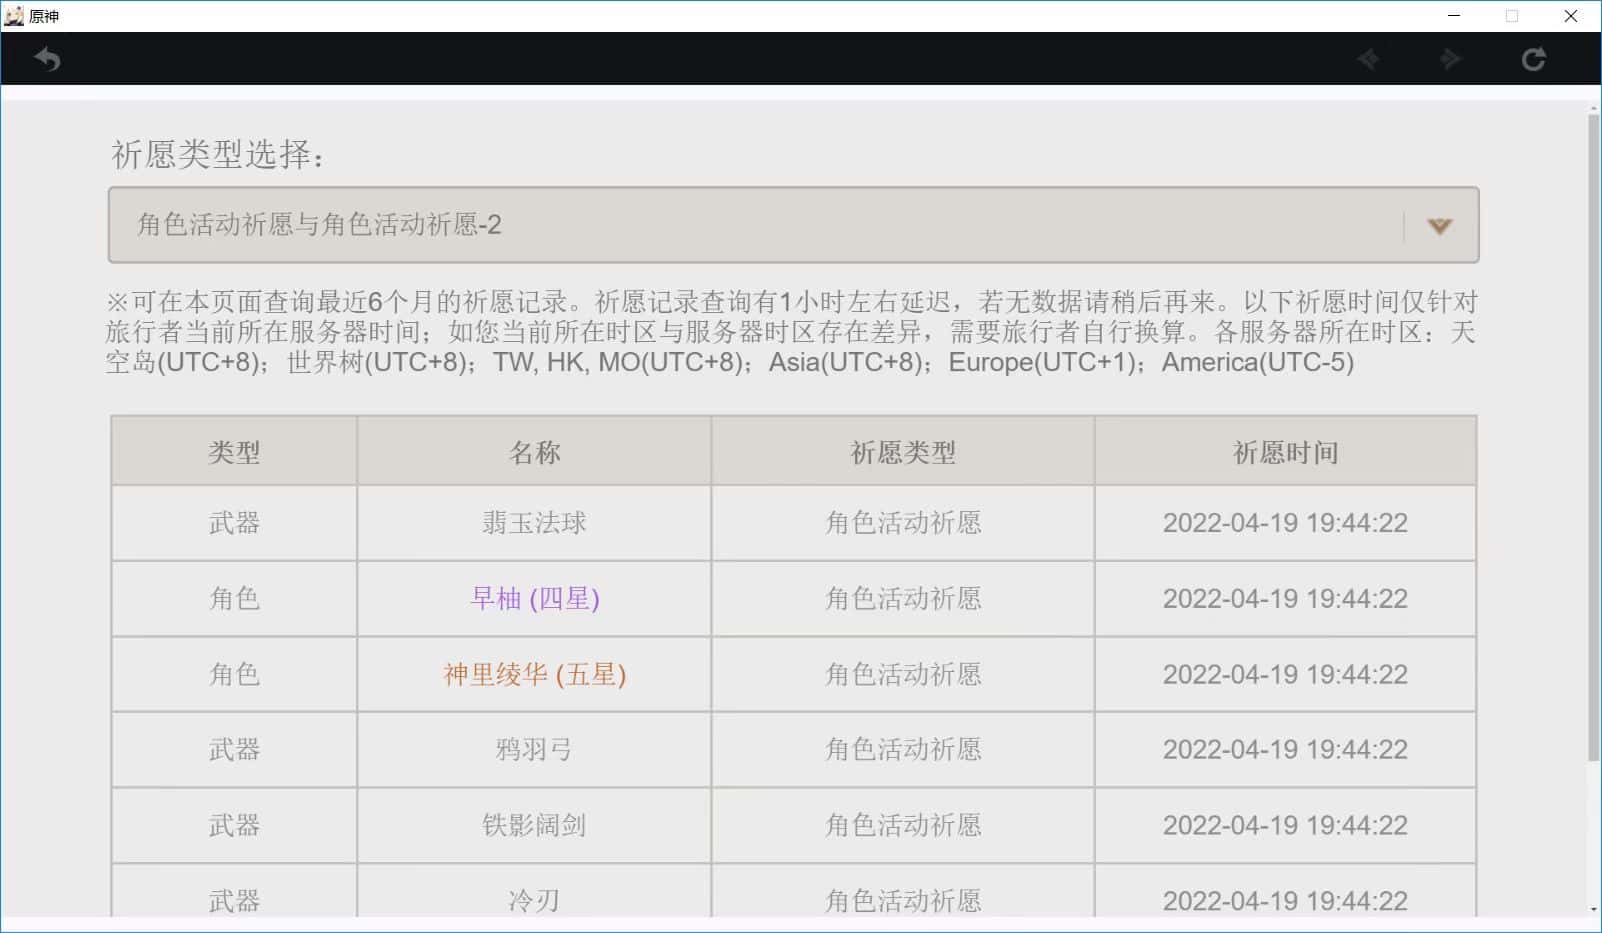Click the 冷刃 item name
The image size is (1602, 933).
[534, 901]
